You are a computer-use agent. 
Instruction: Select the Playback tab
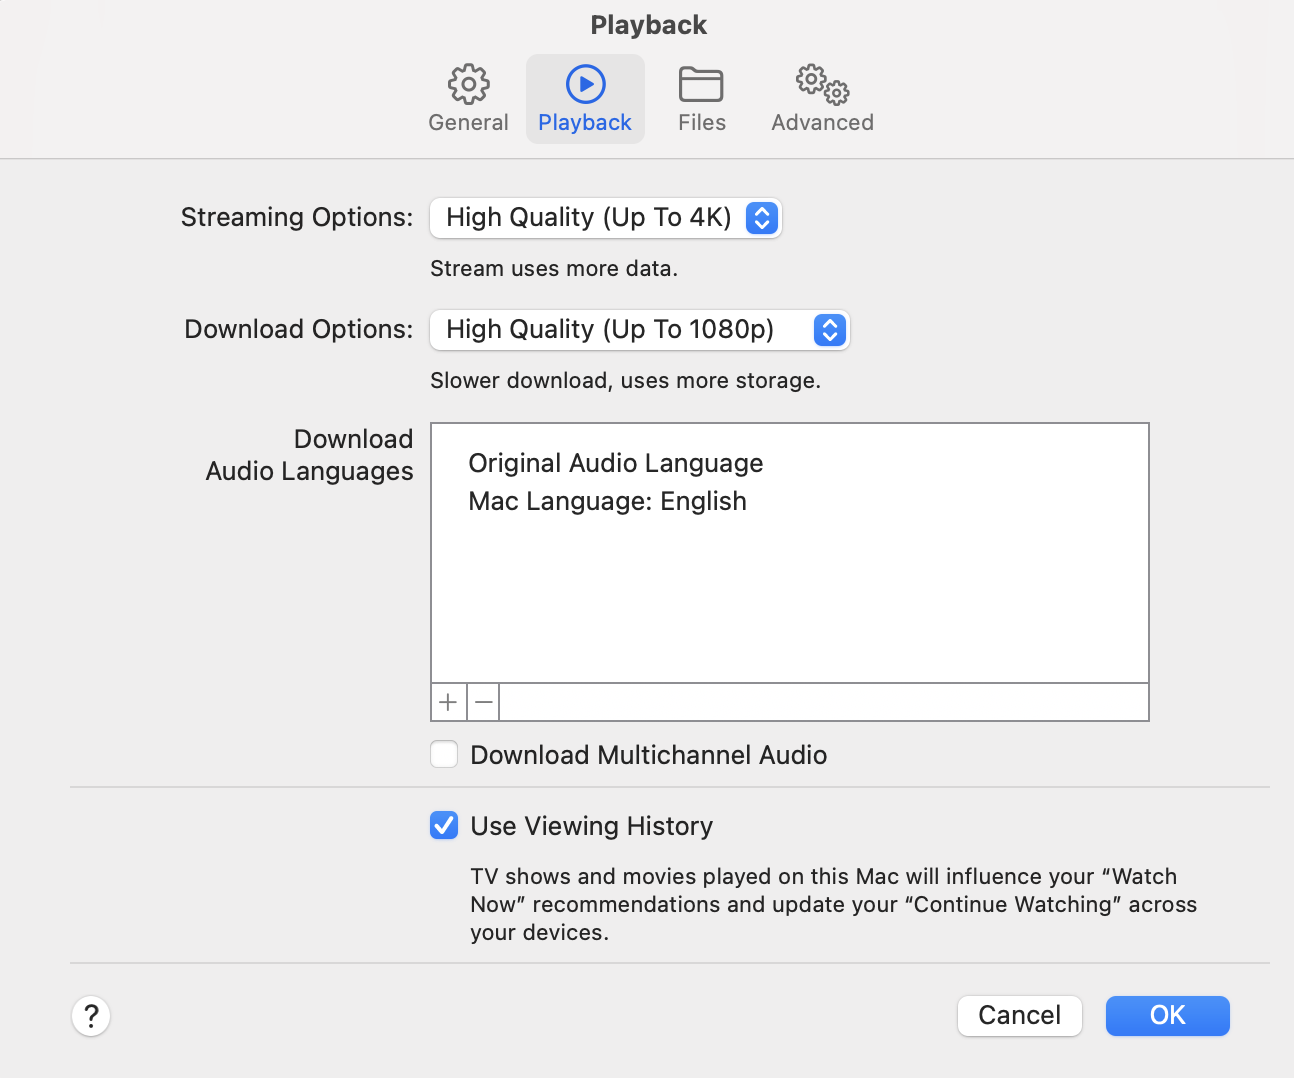[585, 99]
